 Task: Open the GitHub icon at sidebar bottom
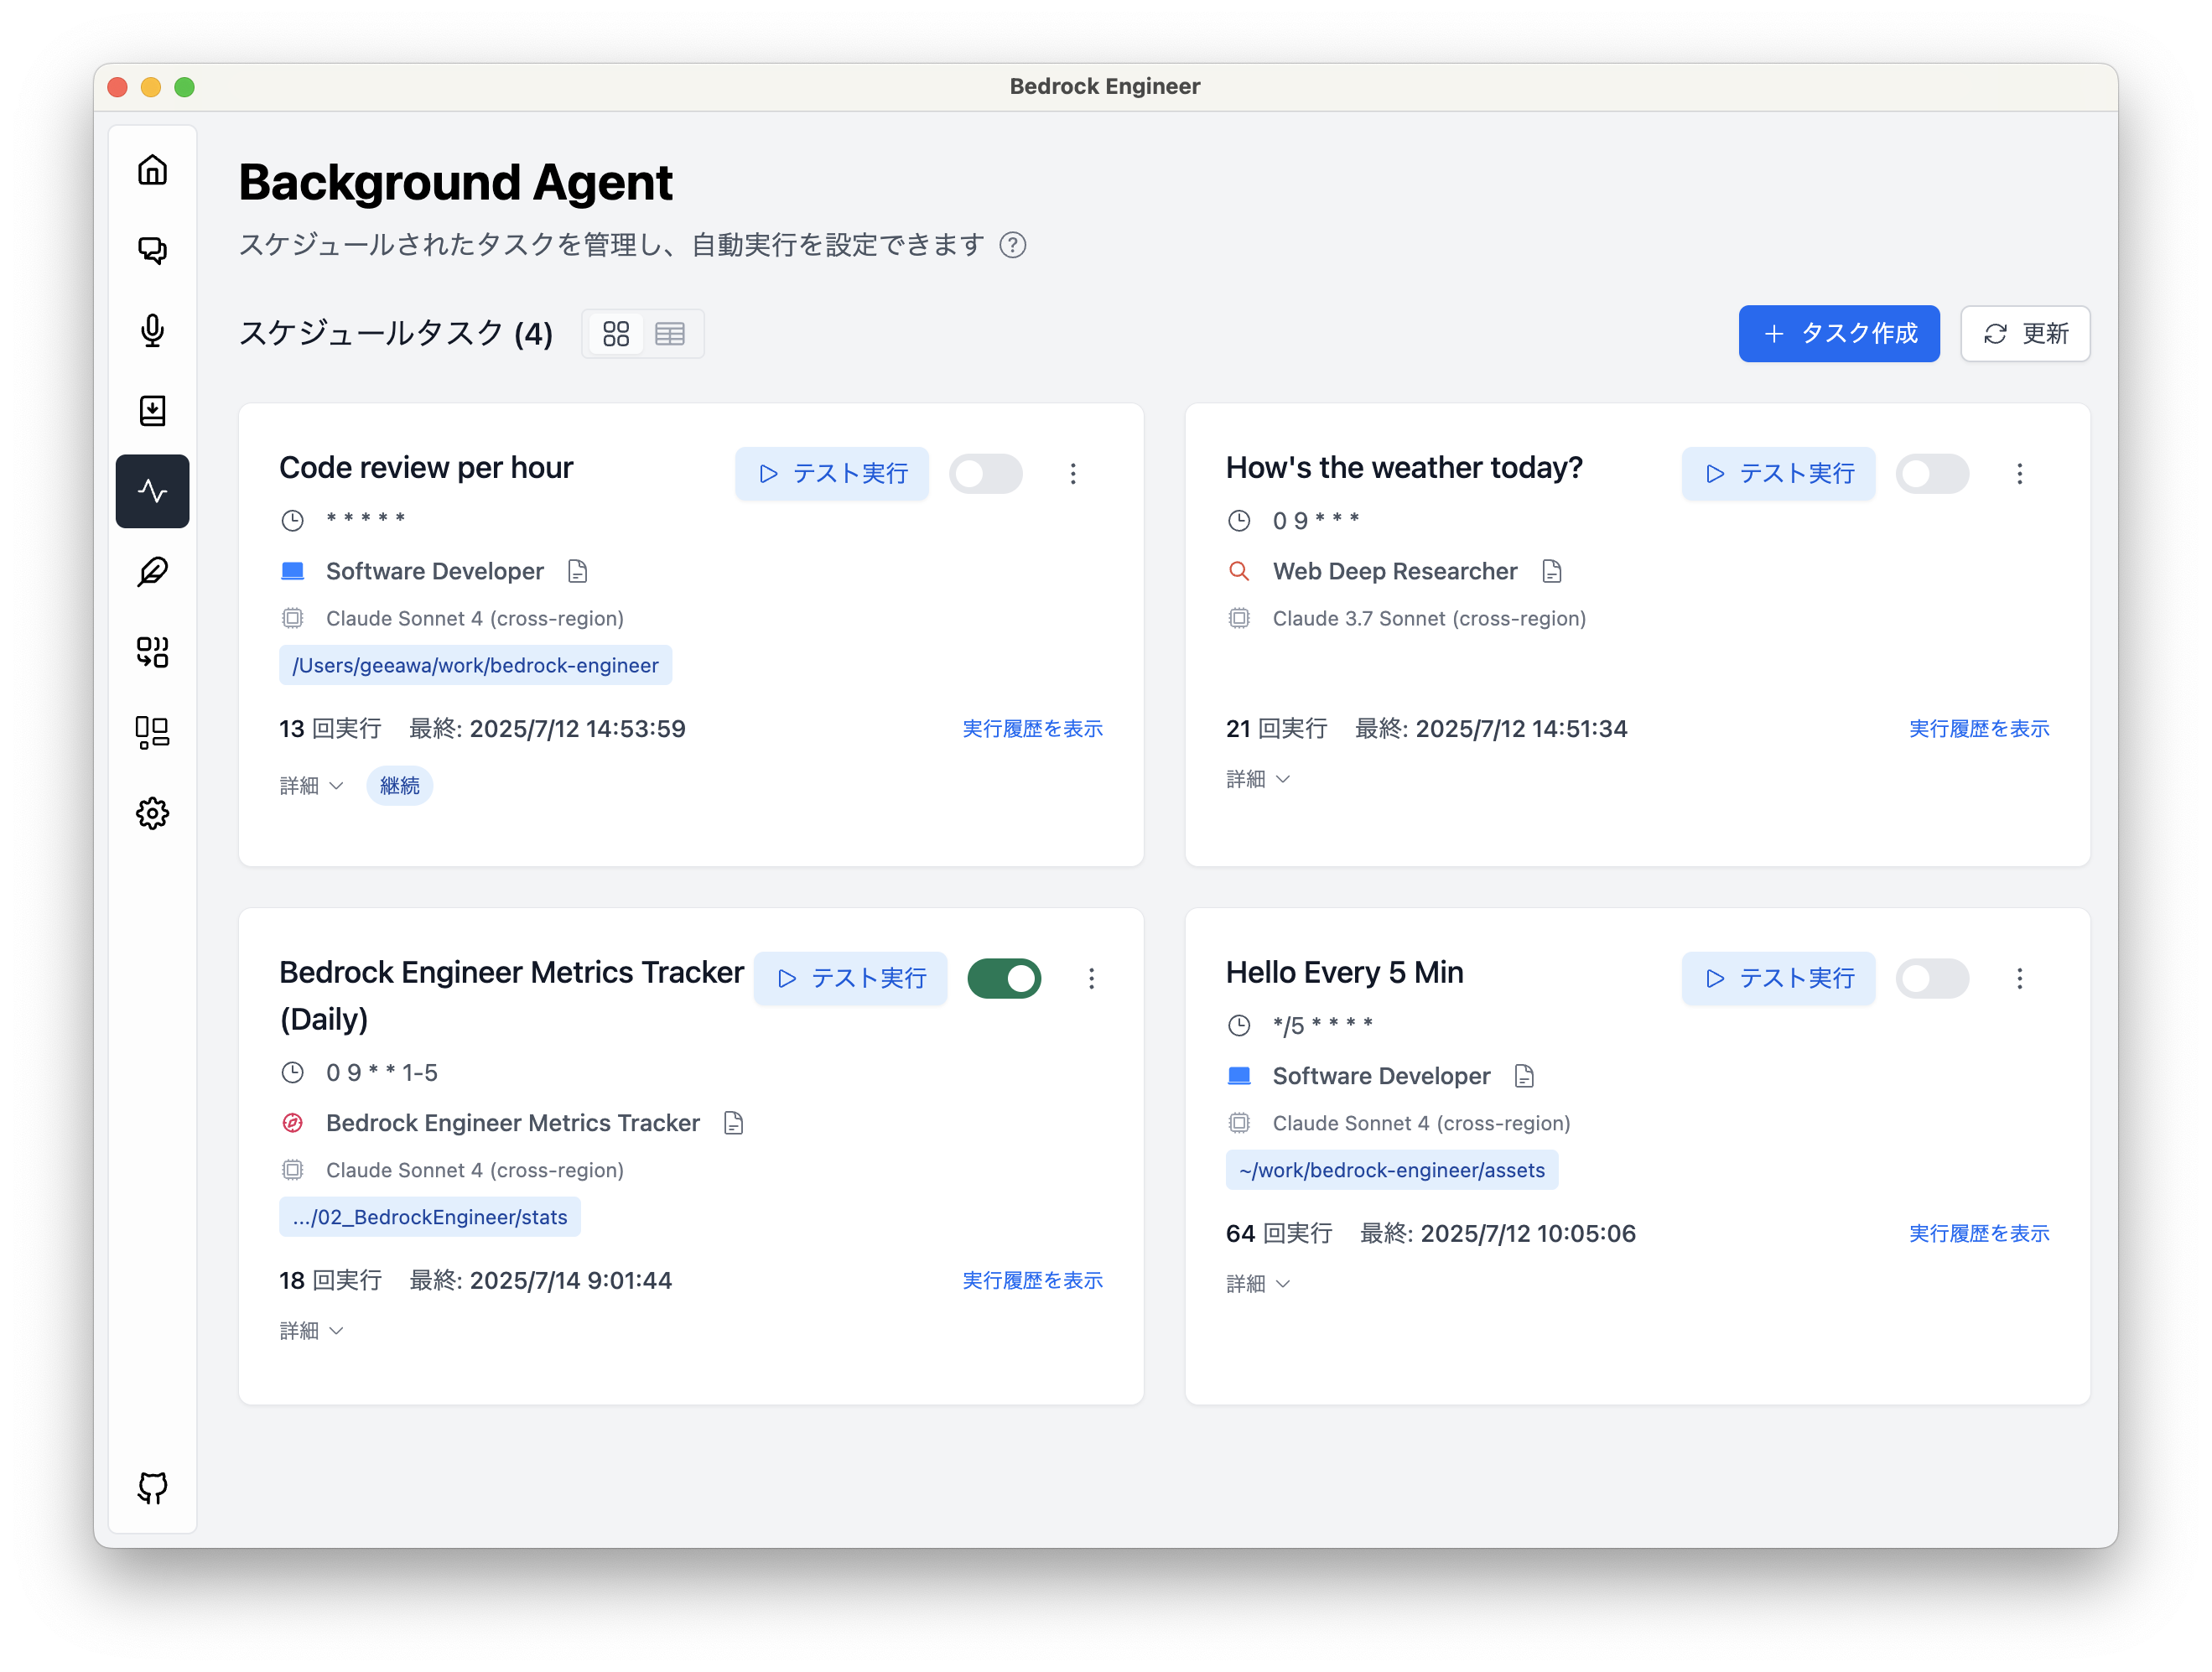point(152,1487)
